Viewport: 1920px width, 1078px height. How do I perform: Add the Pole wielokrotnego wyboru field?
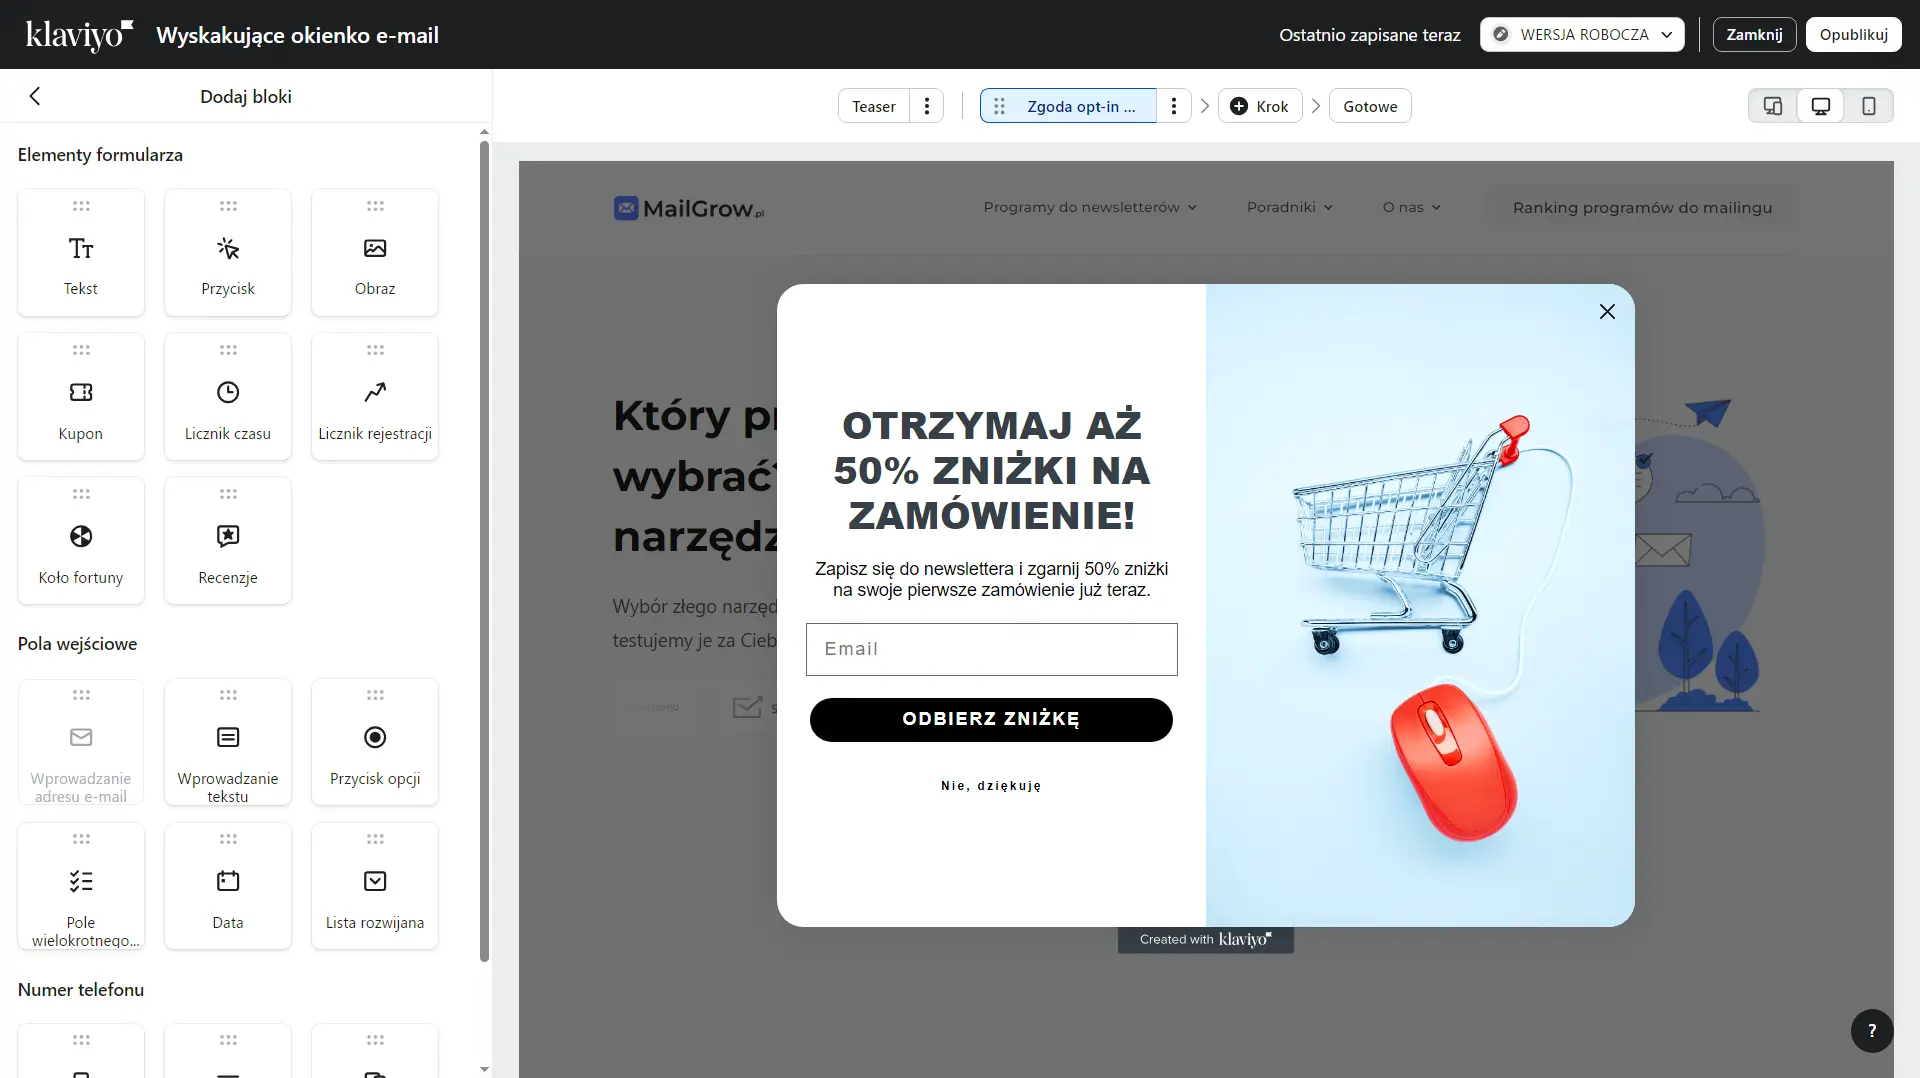(x=81, y=886)
